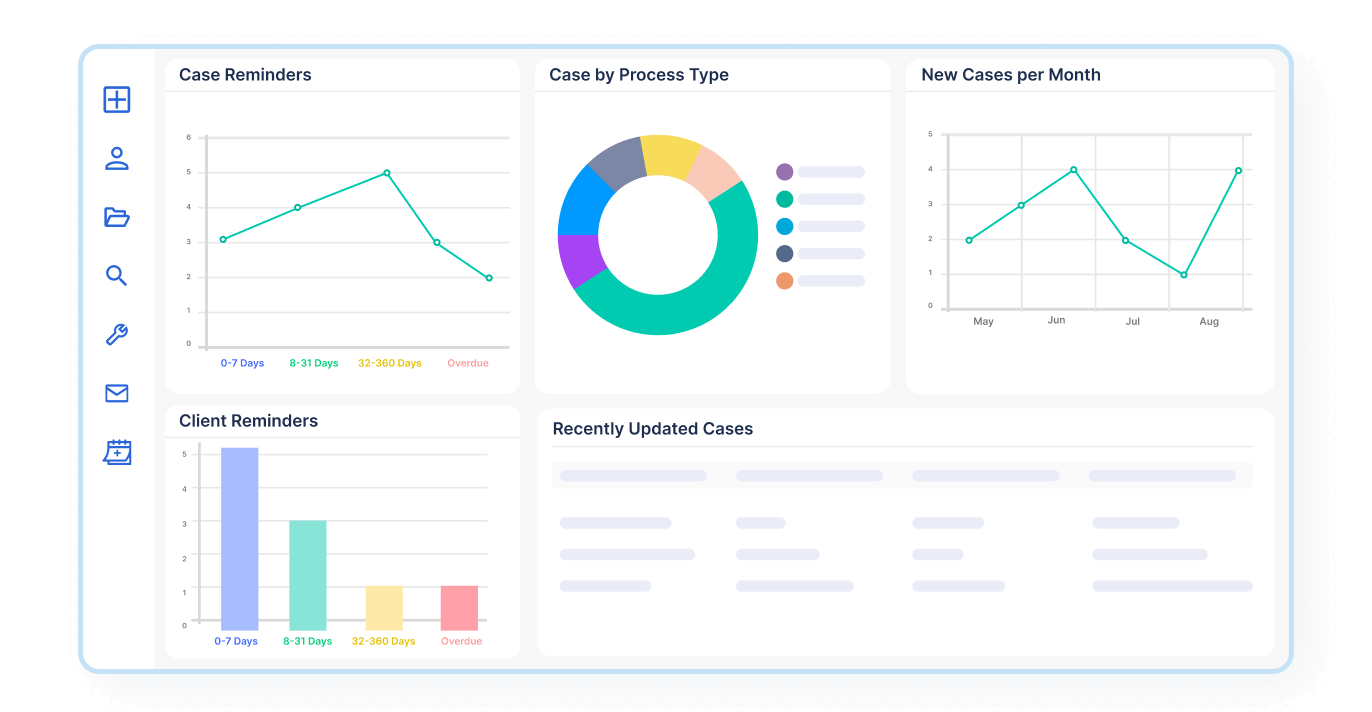Select the yellow donut chart segment
Viewport: 1372px width, 712px height.
click(668, 156)
